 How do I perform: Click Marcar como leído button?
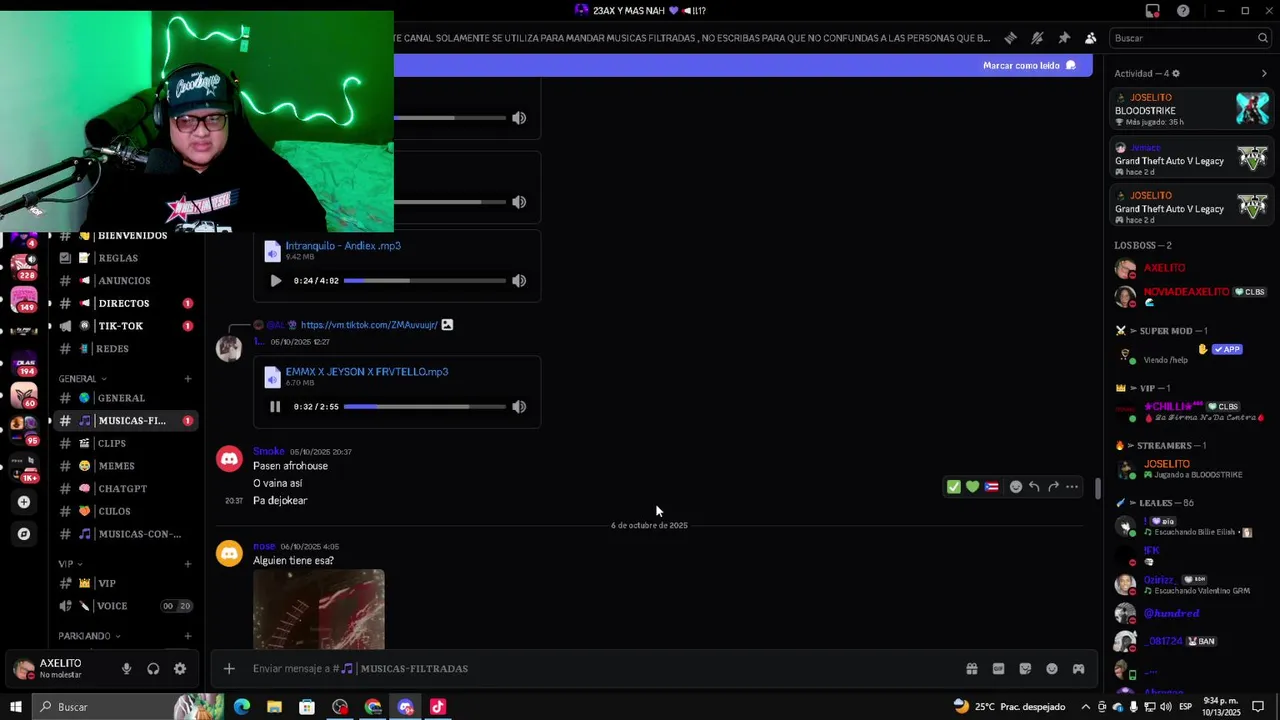[x=1029, y=65]
